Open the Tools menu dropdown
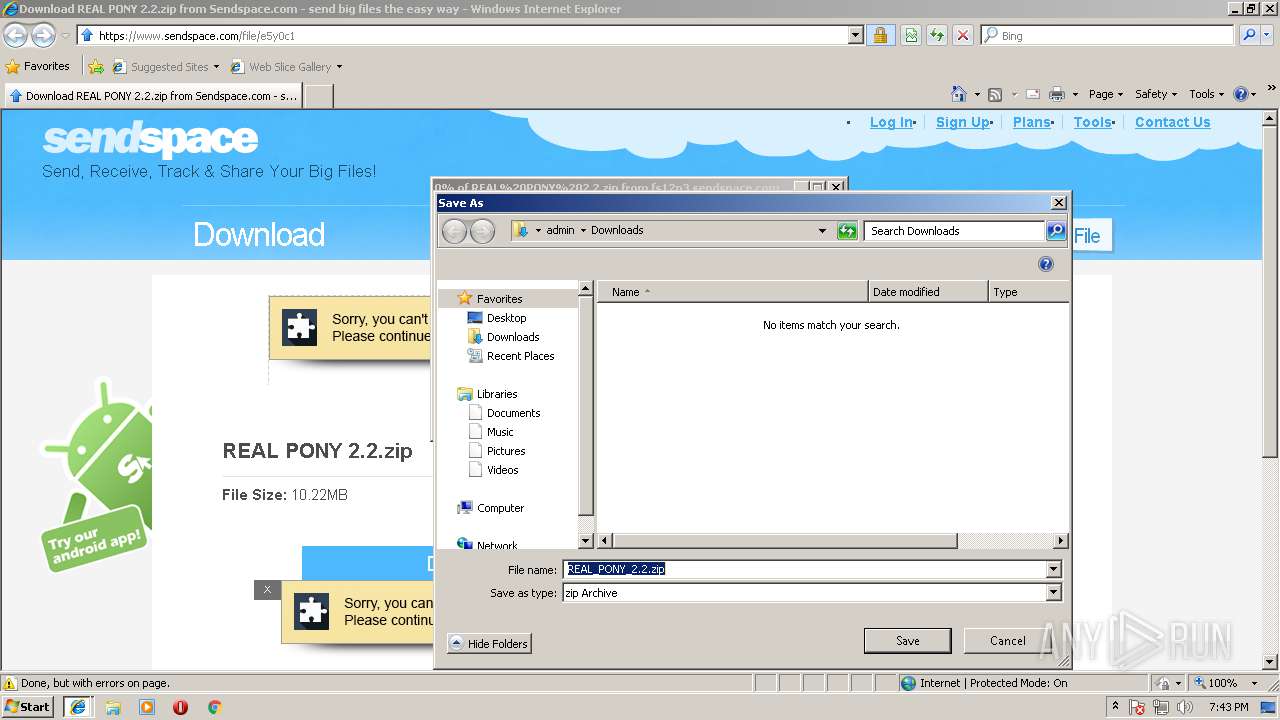1280x720 pixels. coord(1207,94)
